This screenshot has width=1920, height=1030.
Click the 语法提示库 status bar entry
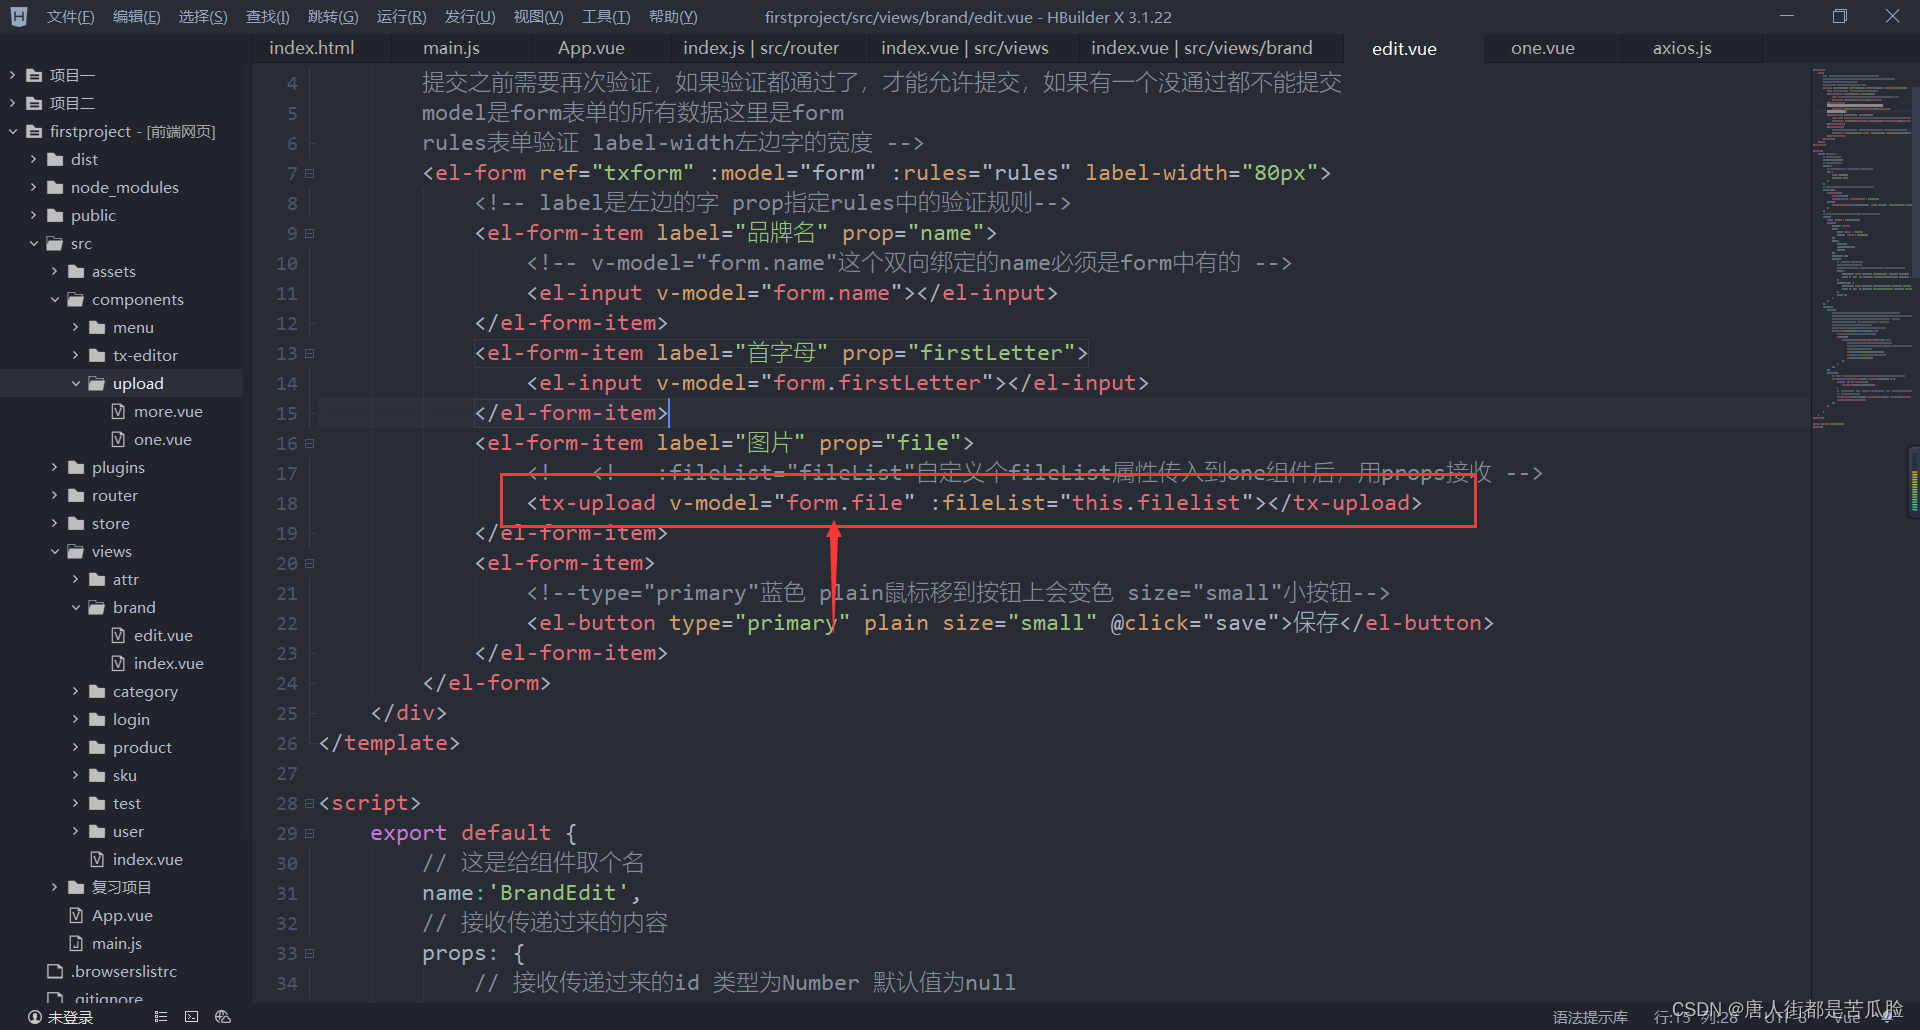1590,1017
